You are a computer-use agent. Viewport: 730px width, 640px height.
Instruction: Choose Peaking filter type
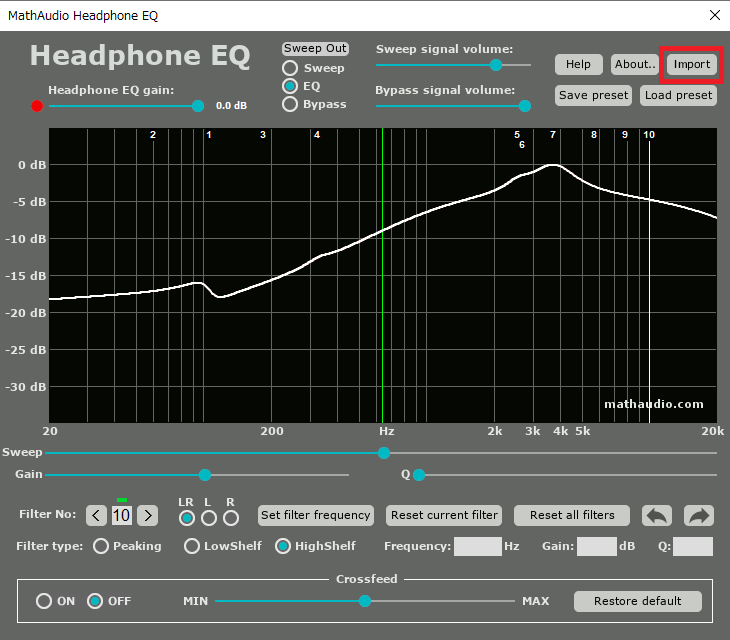pyautogui.click(x=101, y=546)
